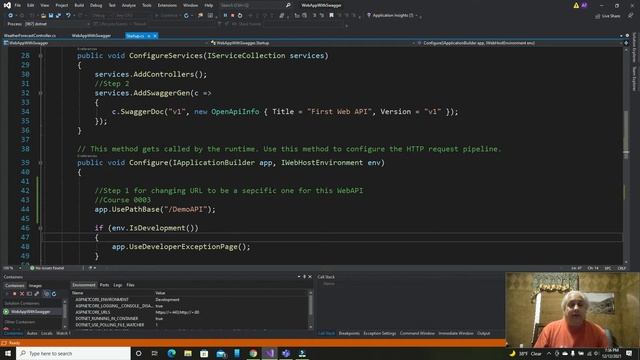This screenshot has width=640, height=360.
Task: Click the user account avatar
Action: point(584,5)
